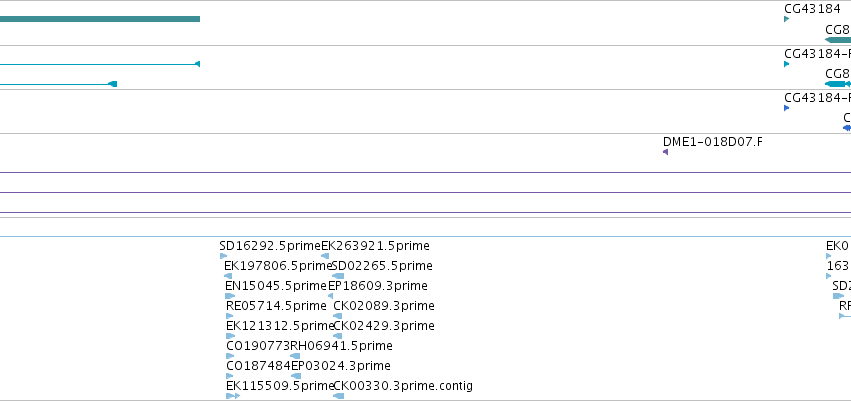851x401 pixels.
Task: Select the CK02429.3prime feature glyph
Action: (x=338, y=336)
